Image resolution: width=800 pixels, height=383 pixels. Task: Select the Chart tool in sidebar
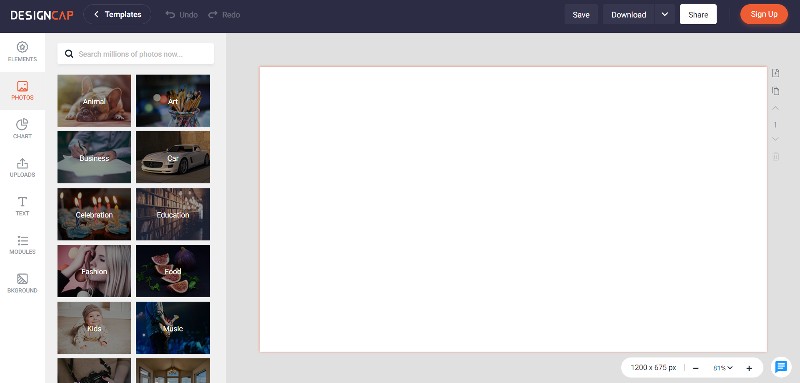point(22,129)
